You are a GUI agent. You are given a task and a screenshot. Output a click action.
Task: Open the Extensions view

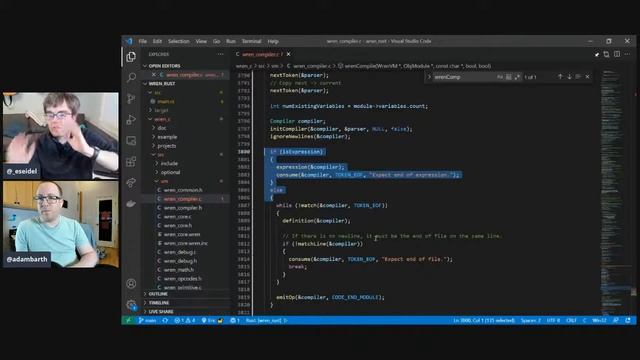click(x=131, y=162)
